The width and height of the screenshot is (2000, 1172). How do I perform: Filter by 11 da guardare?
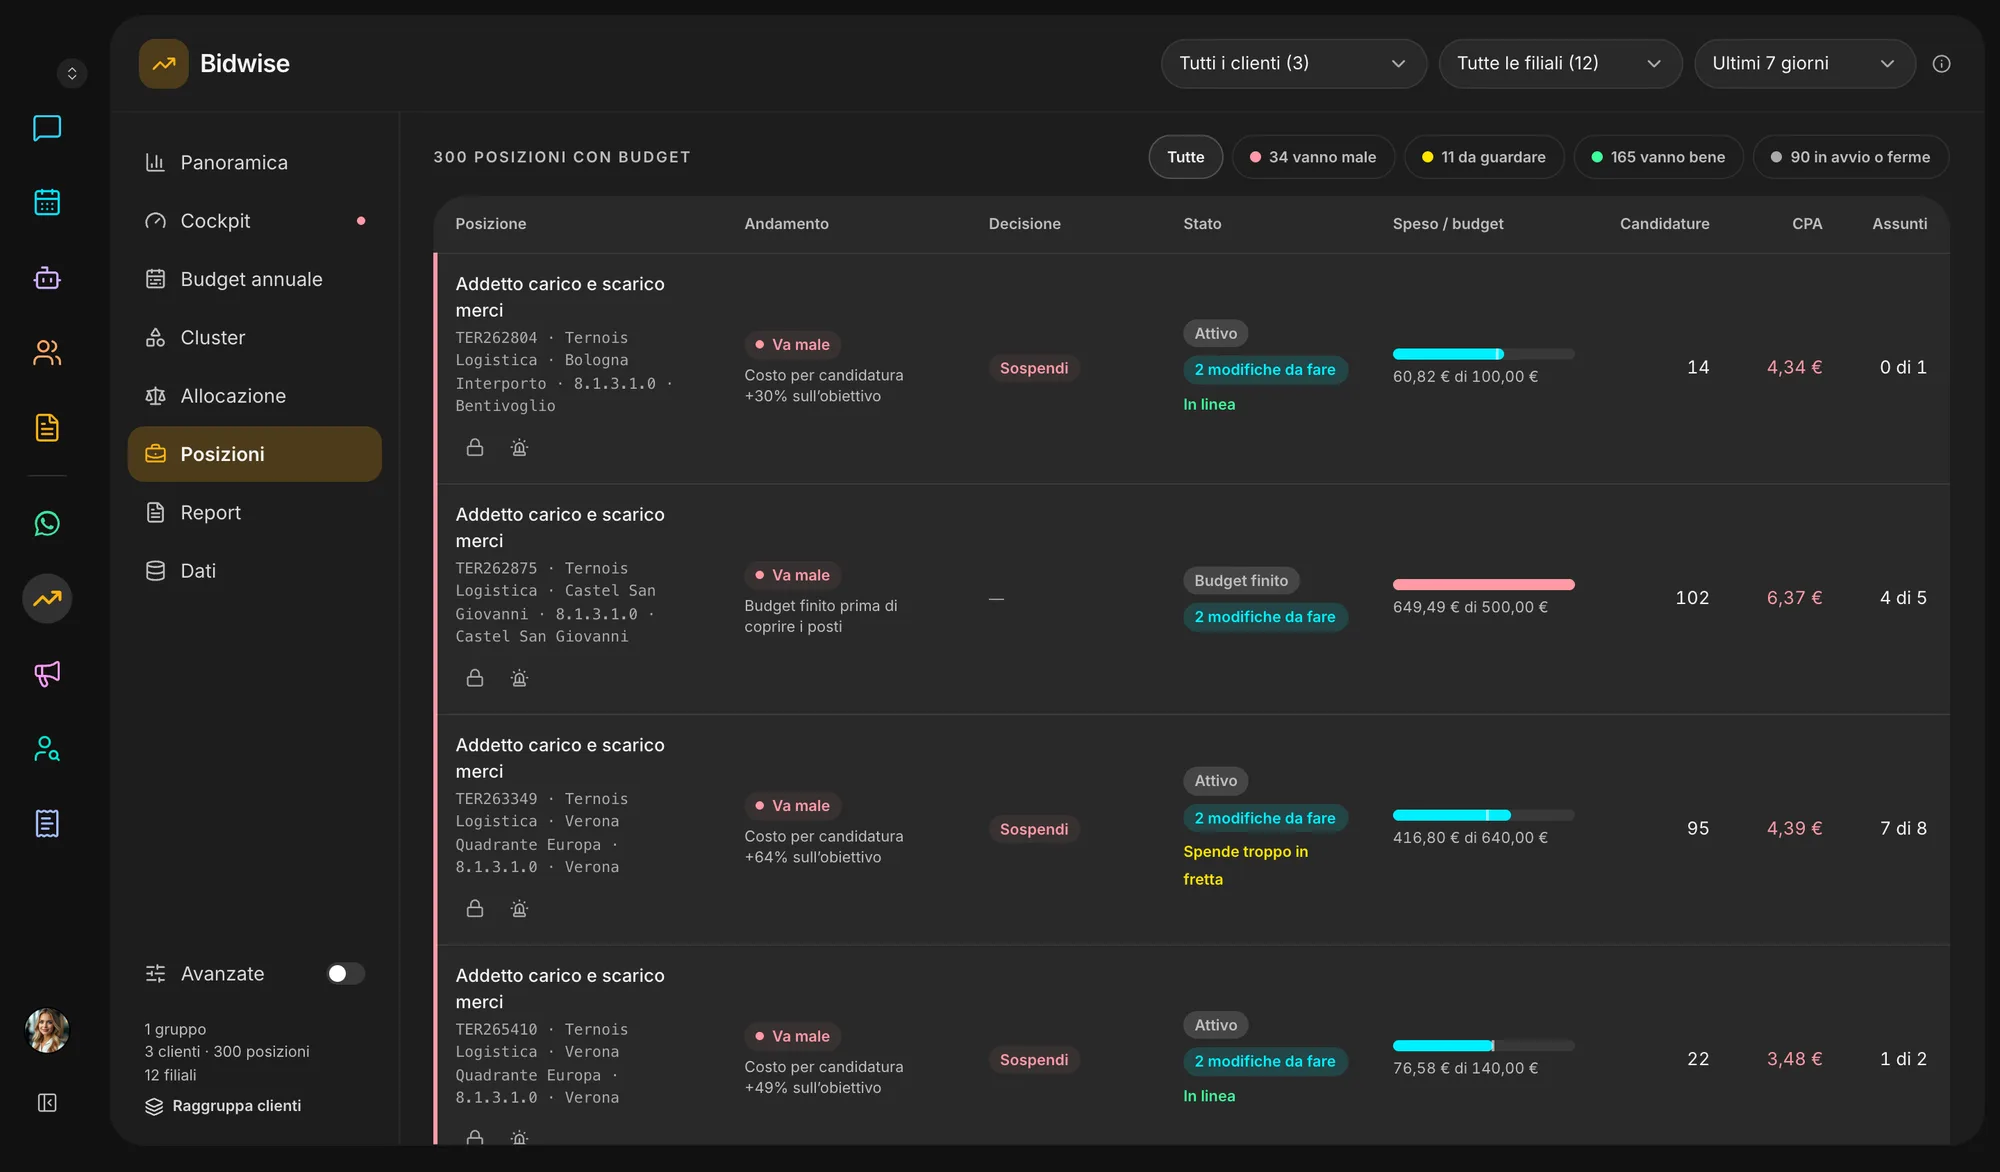pos(1484,157)
